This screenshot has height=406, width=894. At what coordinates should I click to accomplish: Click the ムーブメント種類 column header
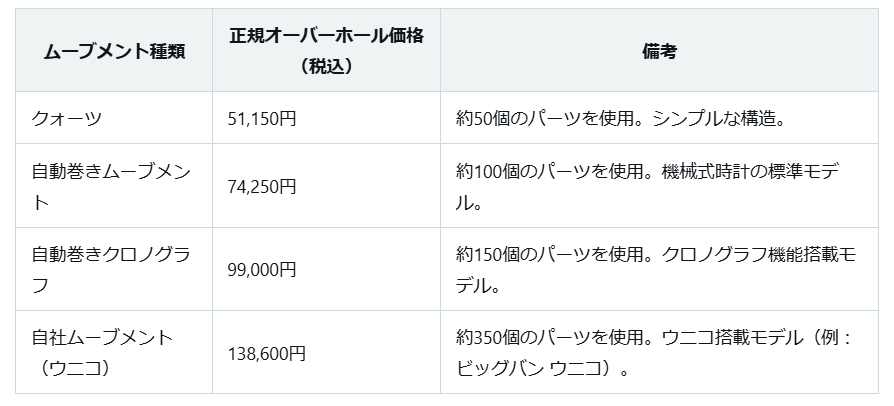[x=114, y=51]
